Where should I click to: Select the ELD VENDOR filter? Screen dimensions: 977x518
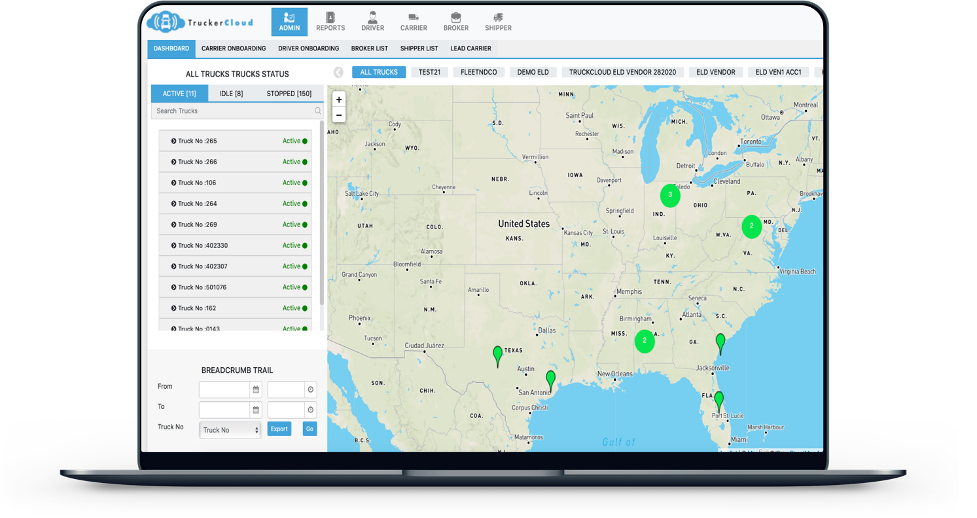click(716, 72)
